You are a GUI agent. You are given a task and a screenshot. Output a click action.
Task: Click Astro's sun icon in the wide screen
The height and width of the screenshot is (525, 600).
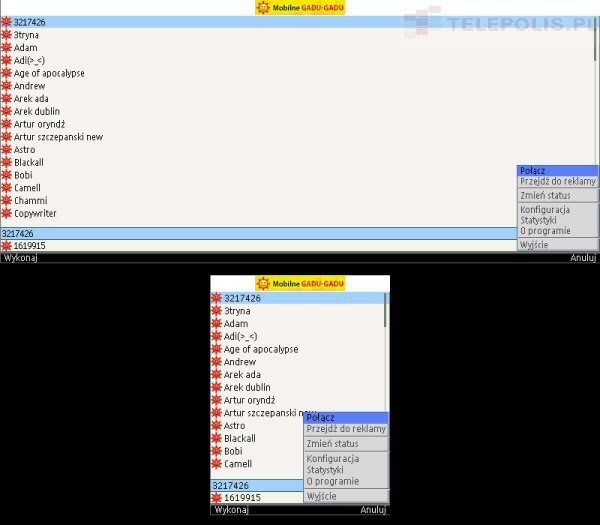(7, 150)
